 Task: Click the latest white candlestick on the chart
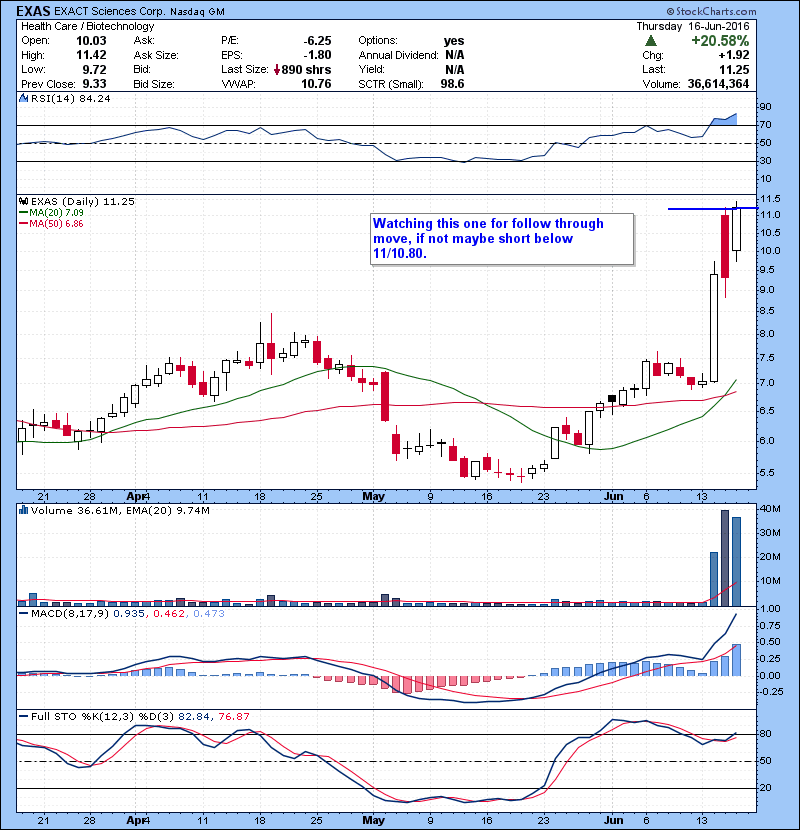pos(736,229)
